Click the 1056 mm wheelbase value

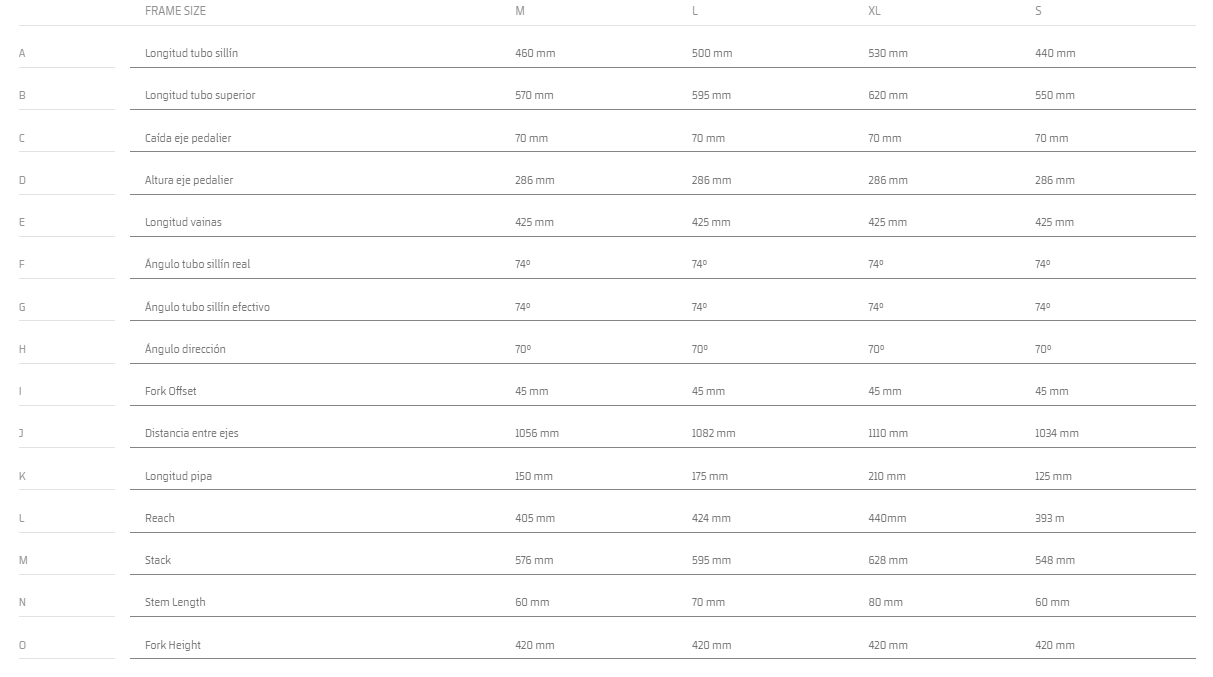[537, 433]
